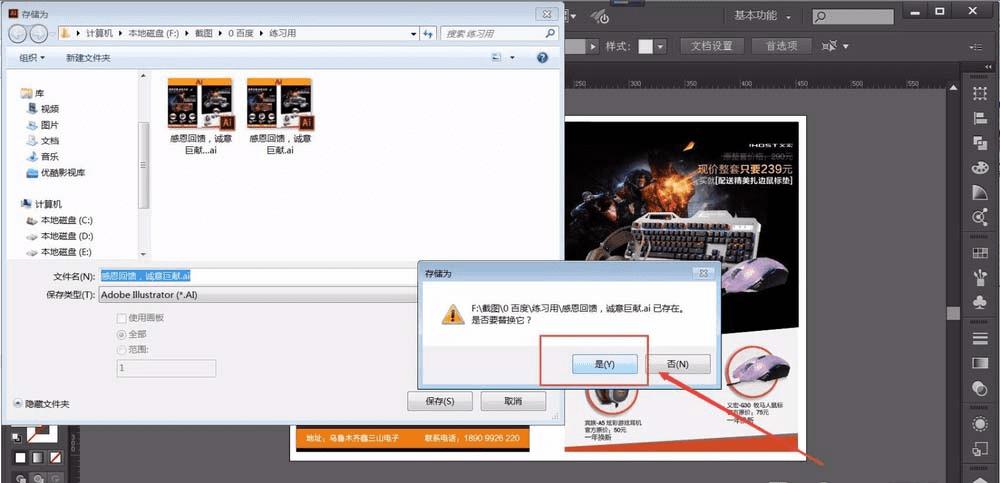Viewport: 1000px width, 483px height.
Task: Open the control bar panel menu icon
Action: coord(976,47)
